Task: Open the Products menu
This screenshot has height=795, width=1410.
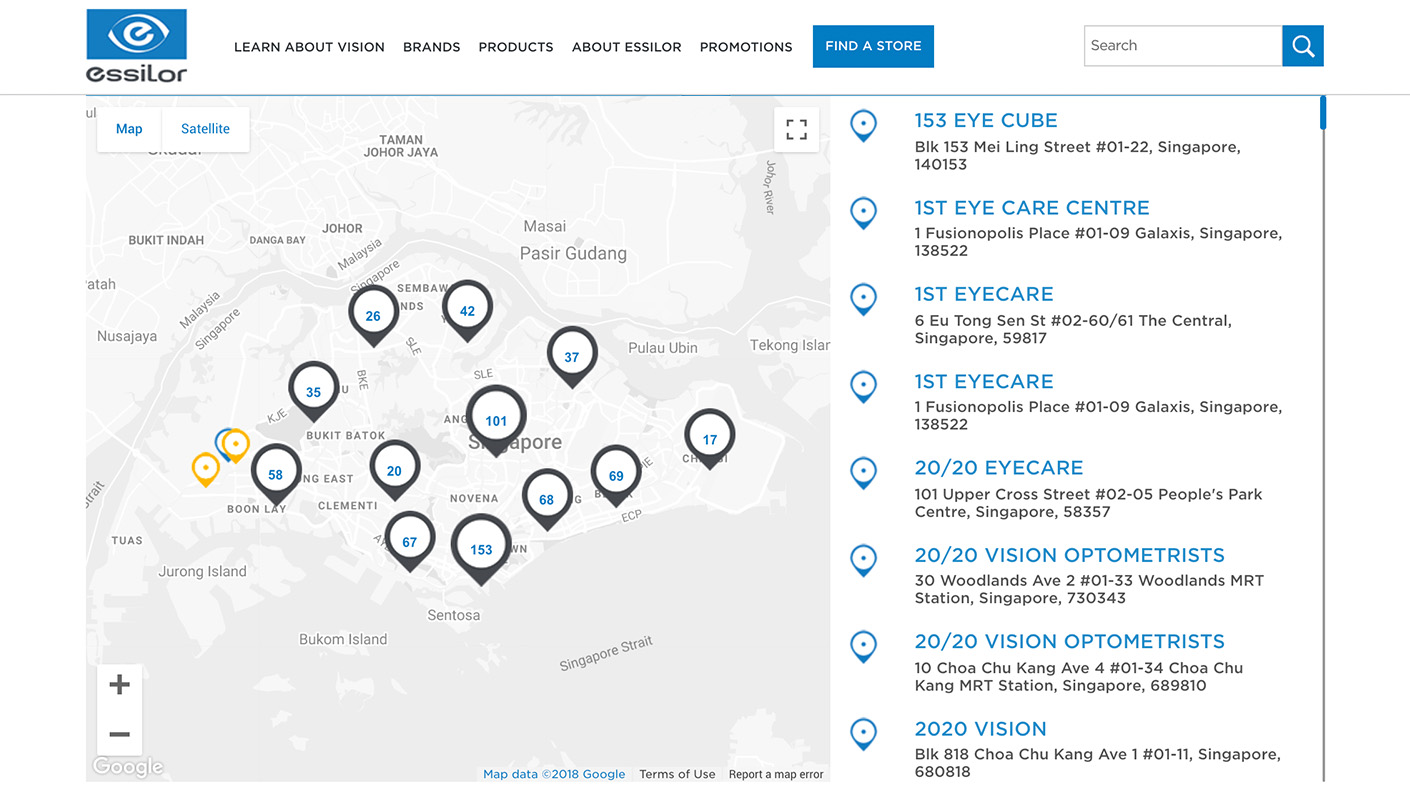Action: [515, 47]
